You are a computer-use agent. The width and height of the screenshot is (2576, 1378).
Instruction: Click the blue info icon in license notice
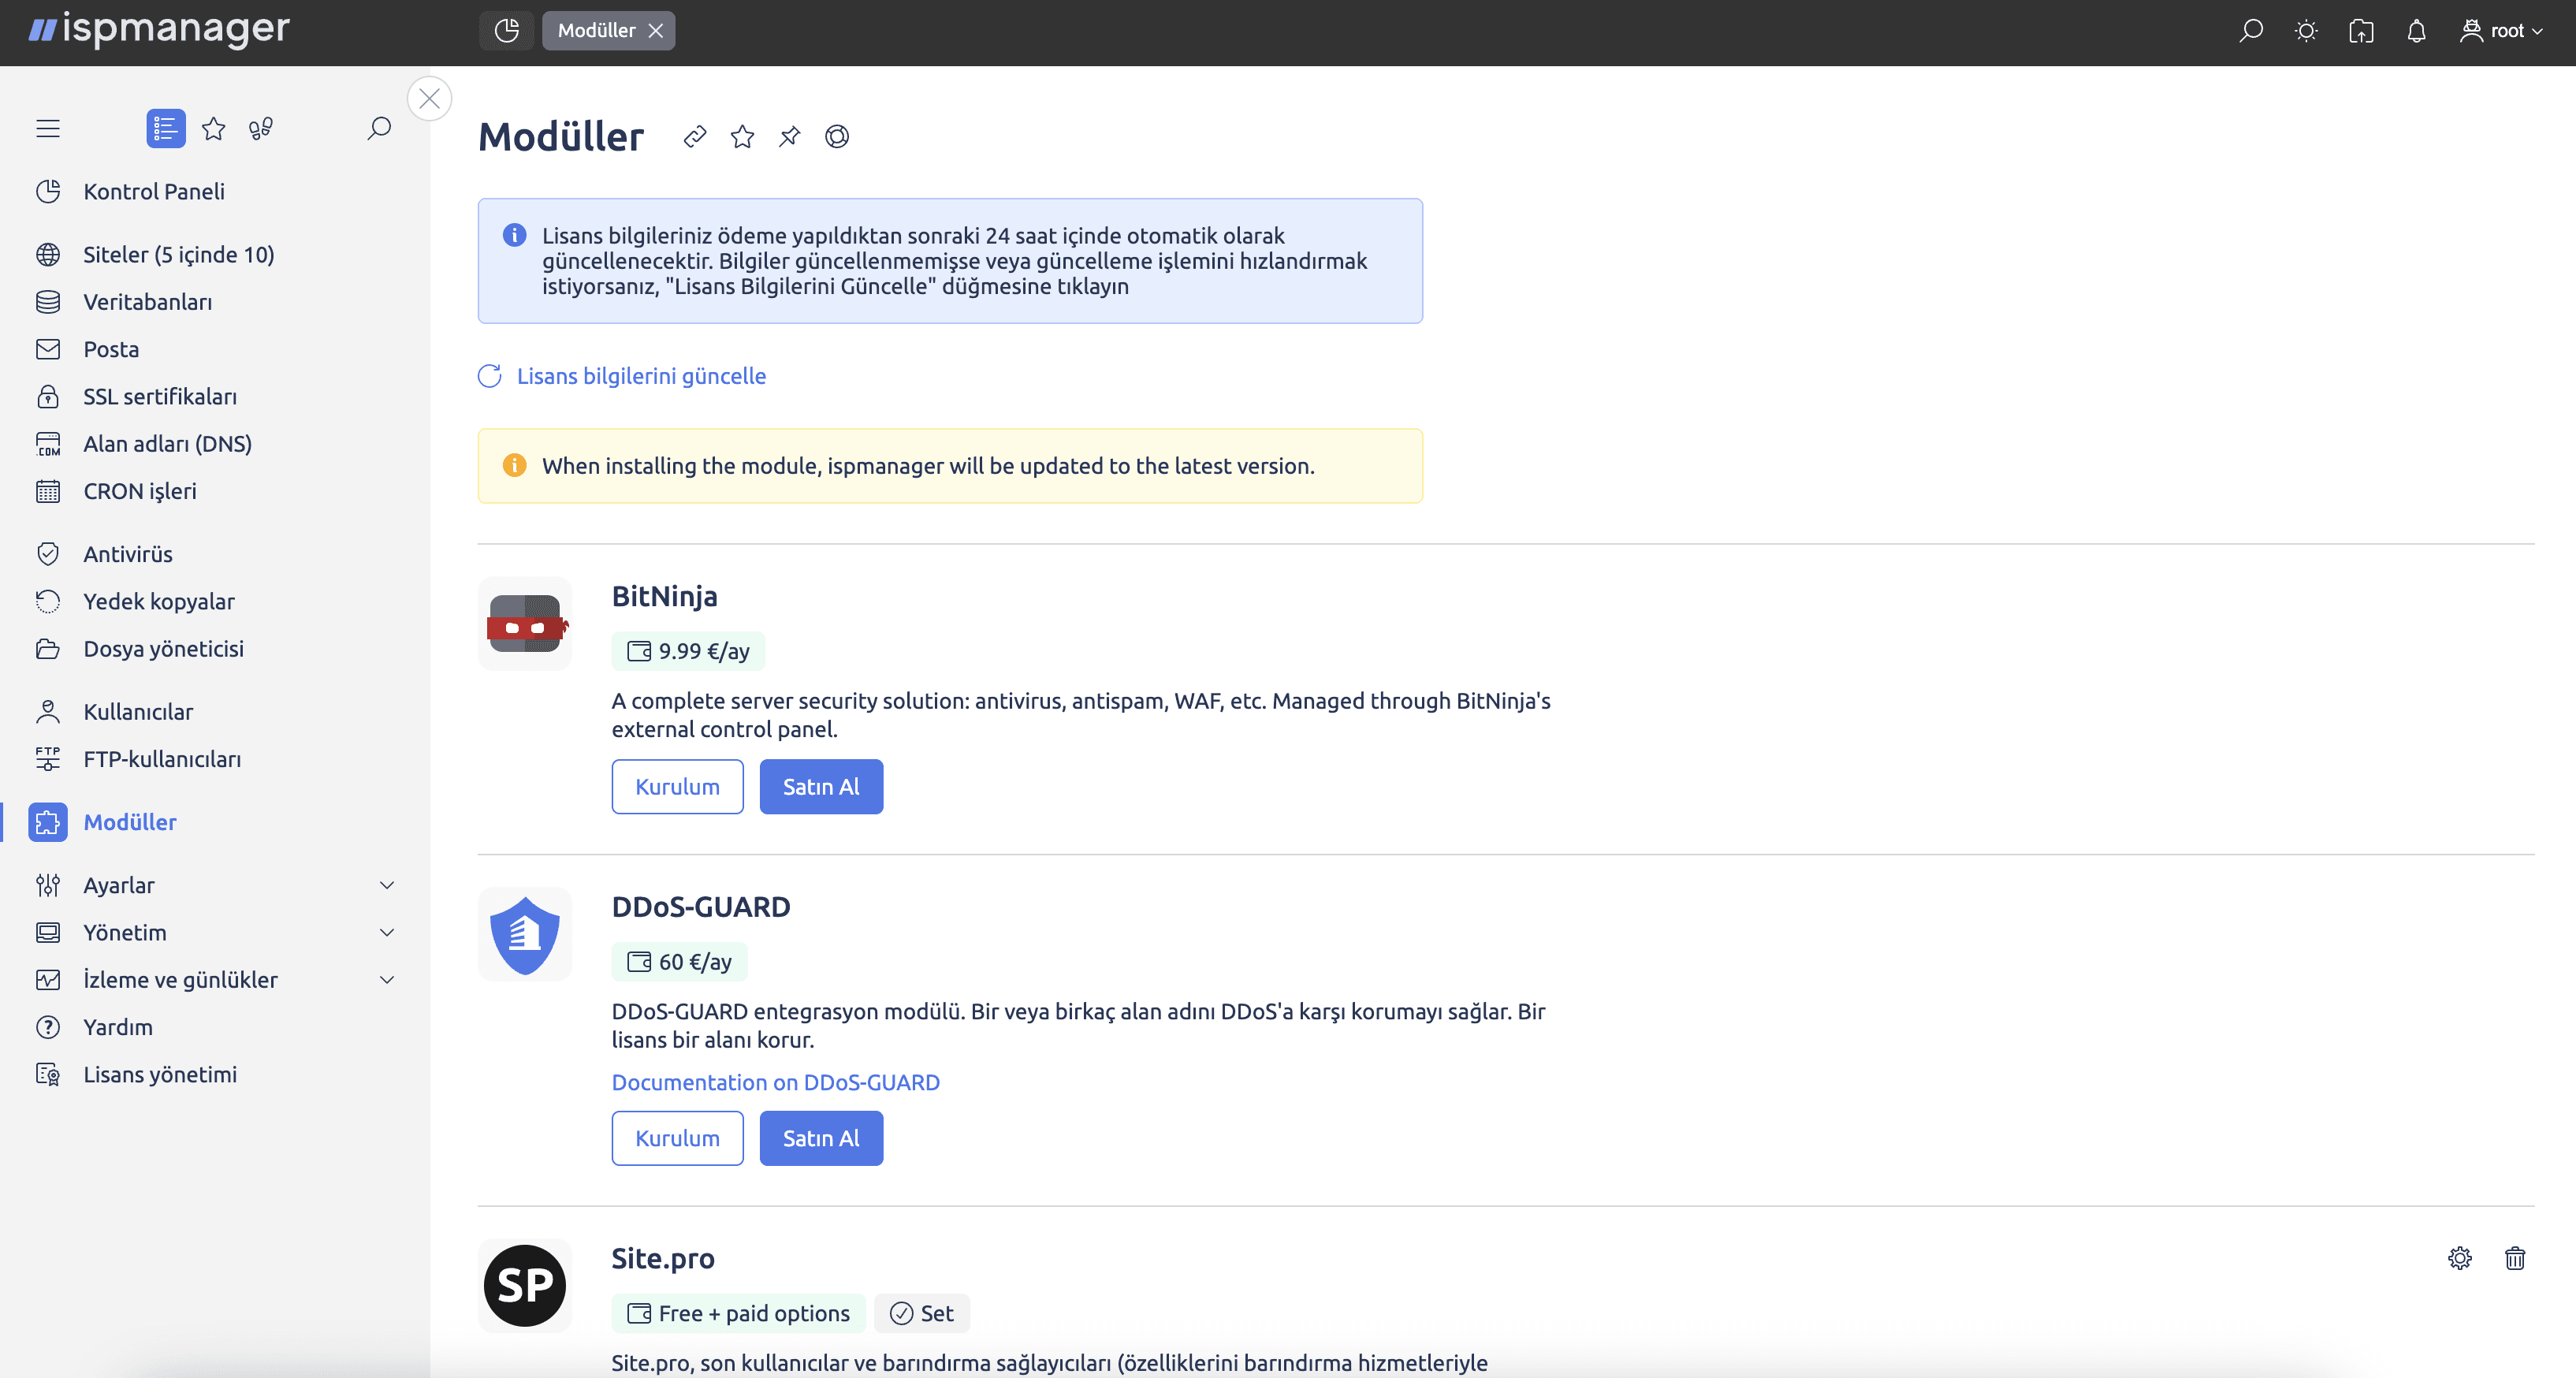pyautogui.click(x=514, y=235)
